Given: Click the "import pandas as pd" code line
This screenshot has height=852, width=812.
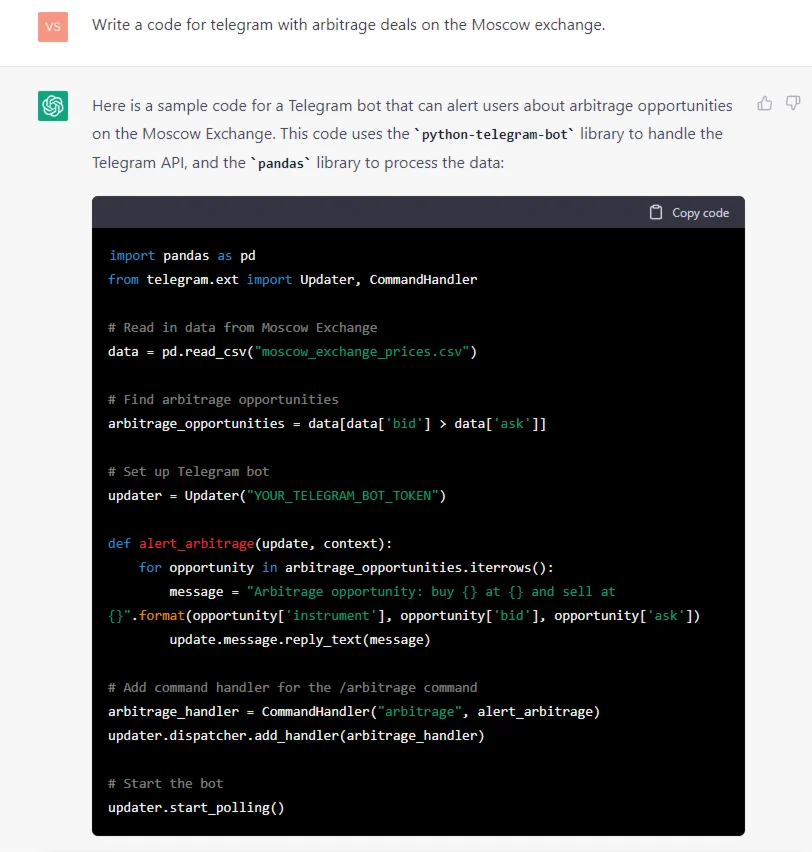Looking at the screenshot, I should point(182,256).
